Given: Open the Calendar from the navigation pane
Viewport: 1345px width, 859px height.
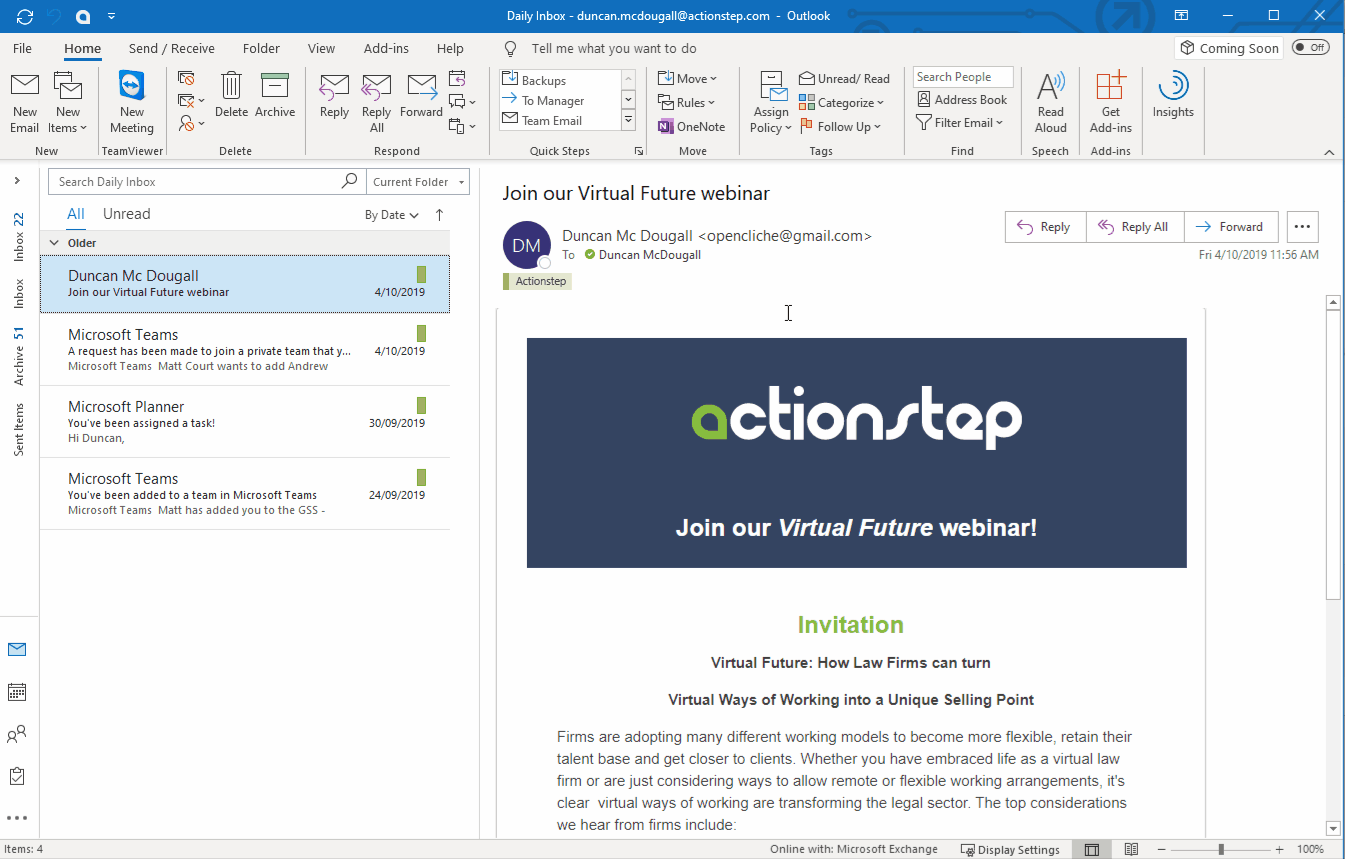Looking at the screenshot, I should [x=16, y=691].
